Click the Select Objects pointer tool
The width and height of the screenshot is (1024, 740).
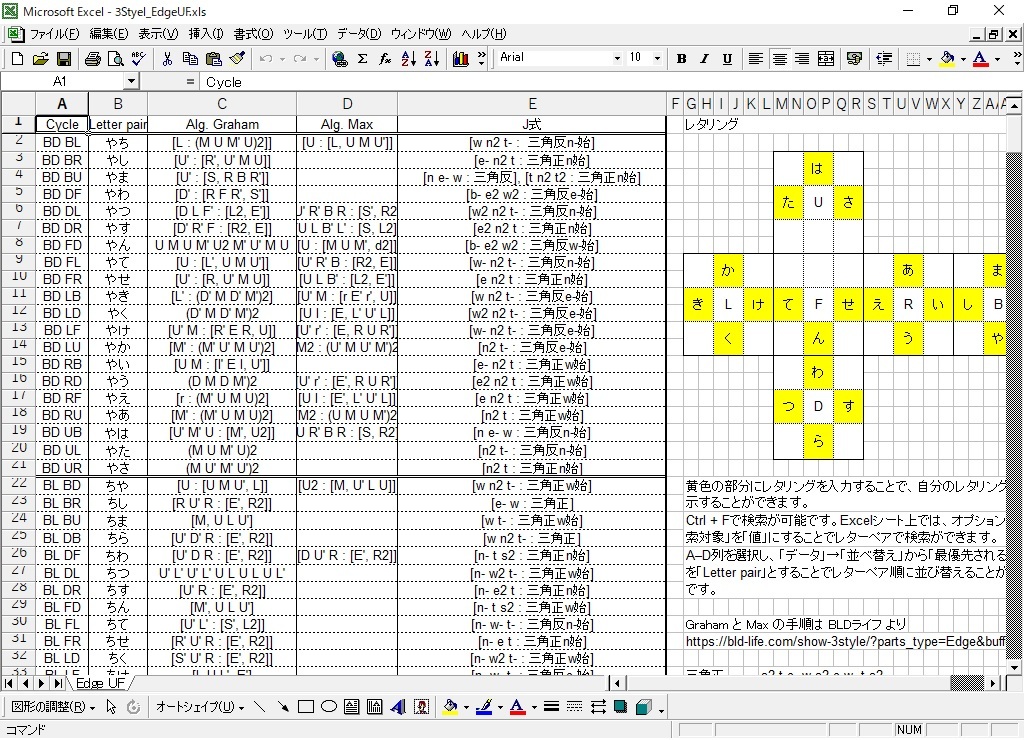(111, 707)
